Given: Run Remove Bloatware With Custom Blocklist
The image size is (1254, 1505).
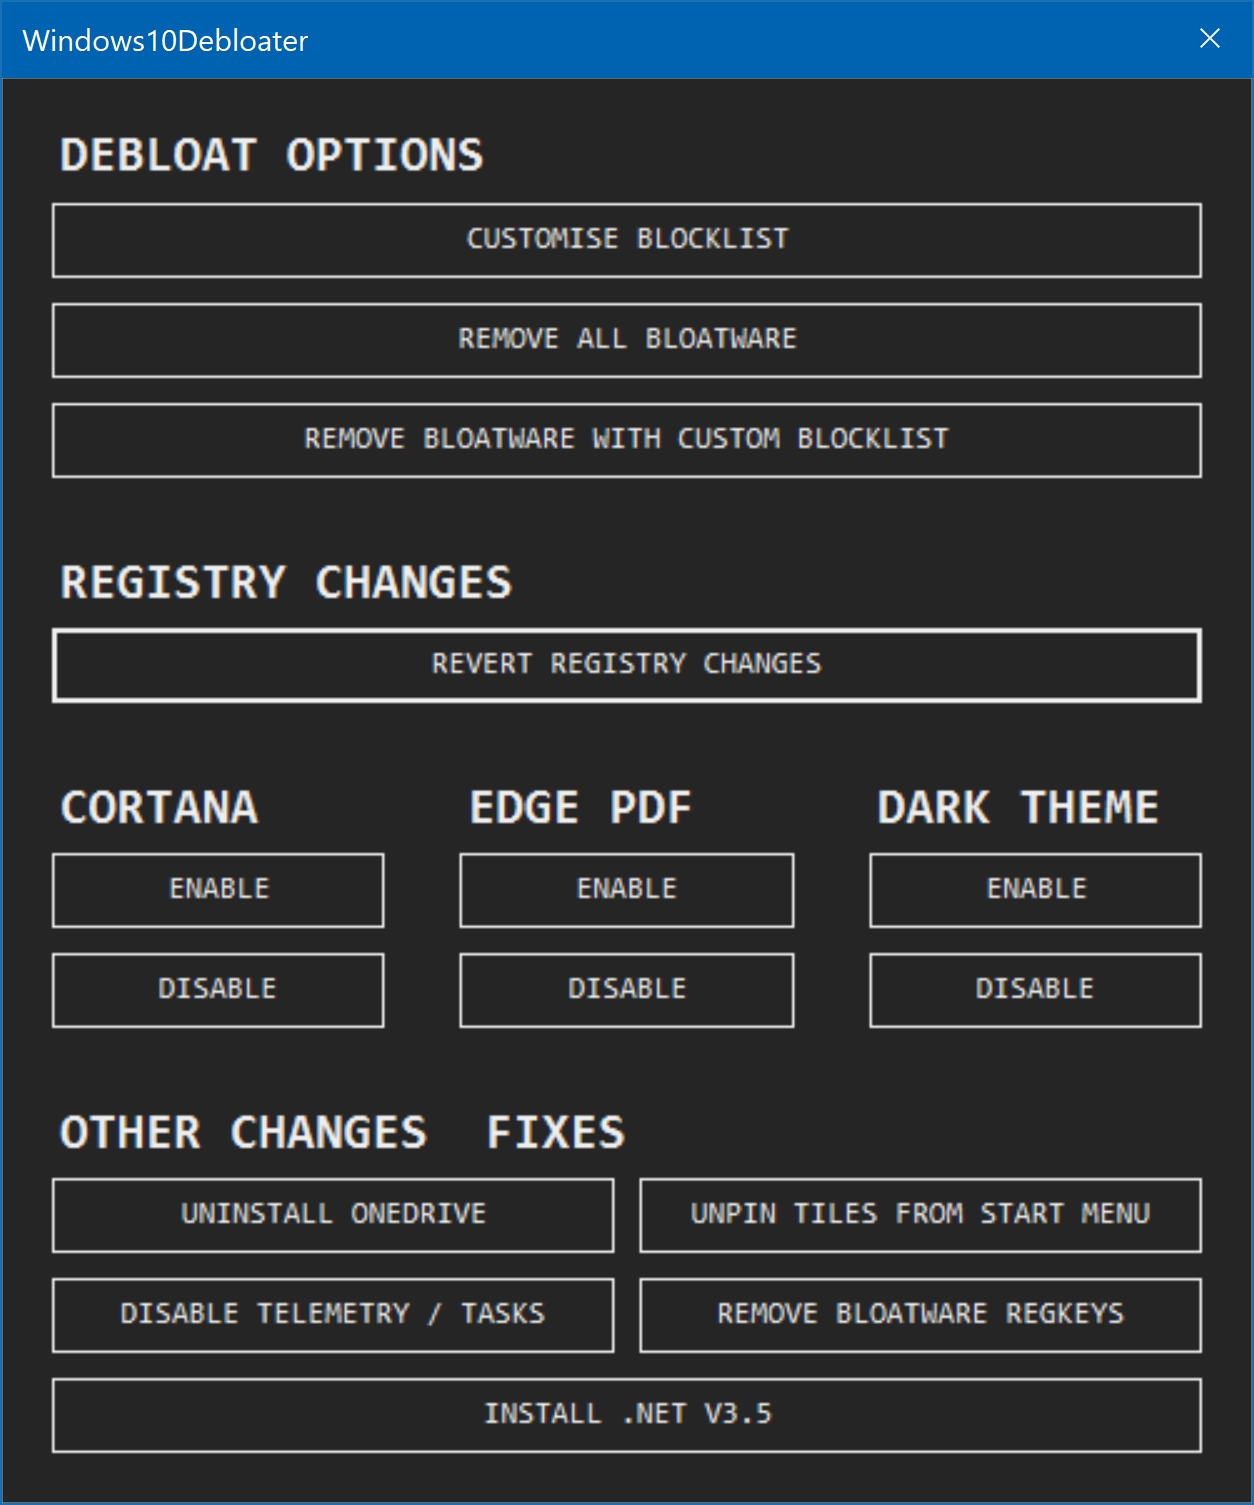Looking at the screenshot, I should point(627,440).
